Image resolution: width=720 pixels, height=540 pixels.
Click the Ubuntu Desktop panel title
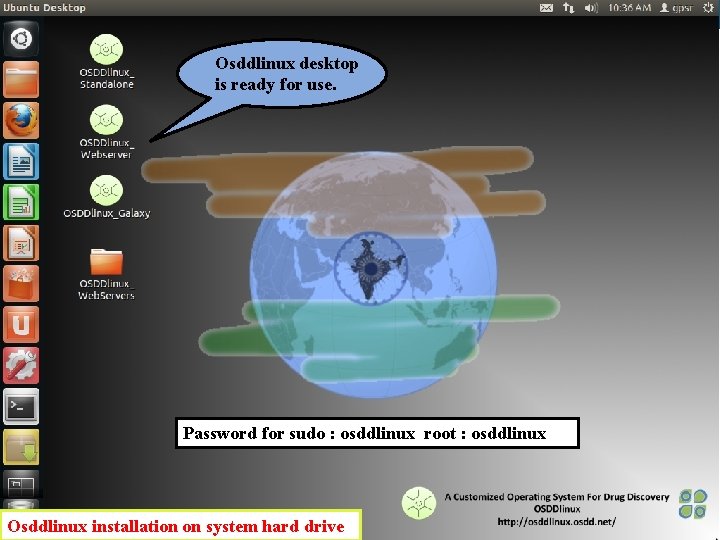(44, 8)
